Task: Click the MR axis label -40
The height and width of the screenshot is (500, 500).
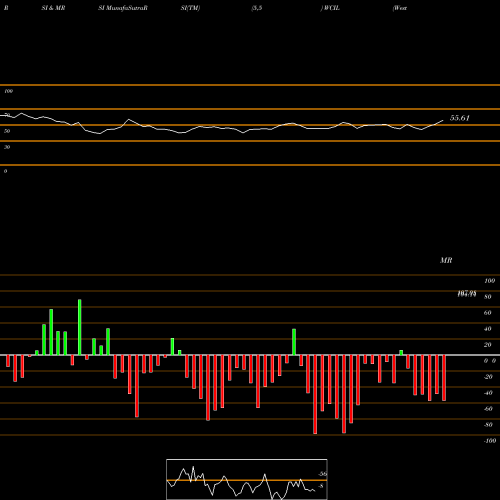Action: (488, 393)
